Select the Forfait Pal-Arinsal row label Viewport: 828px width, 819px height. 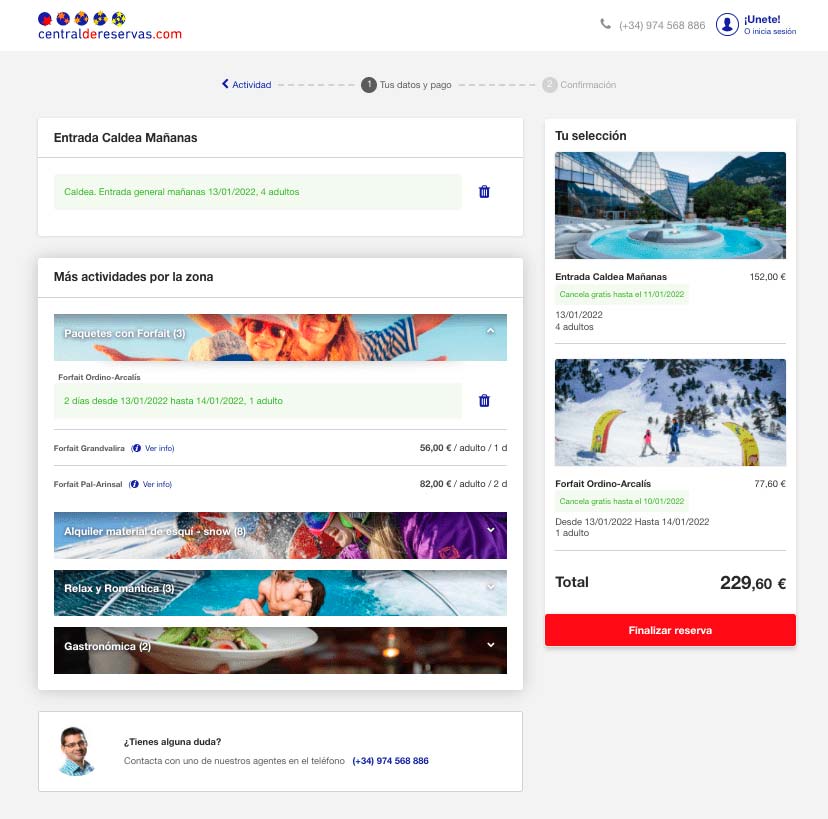coord(88,484)
